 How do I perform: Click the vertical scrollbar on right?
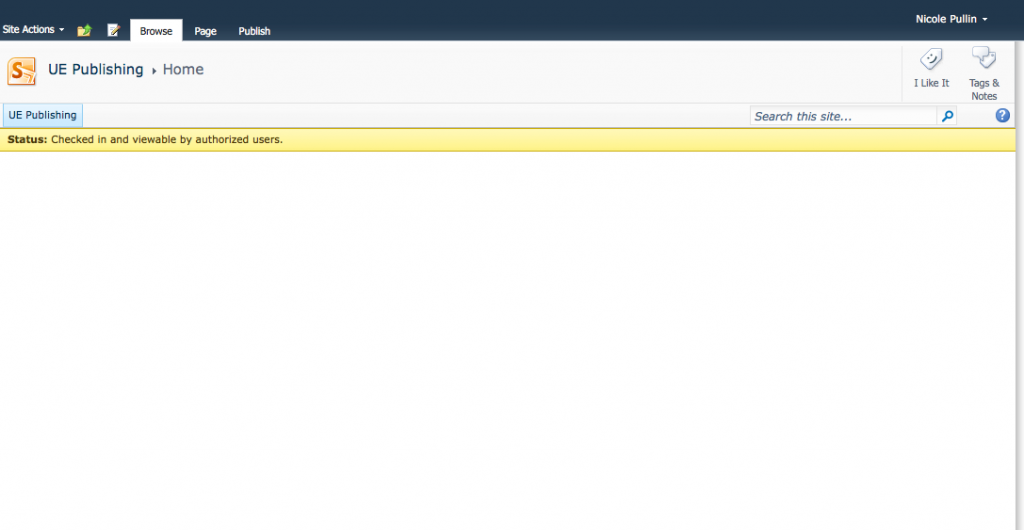[1019, 285]
